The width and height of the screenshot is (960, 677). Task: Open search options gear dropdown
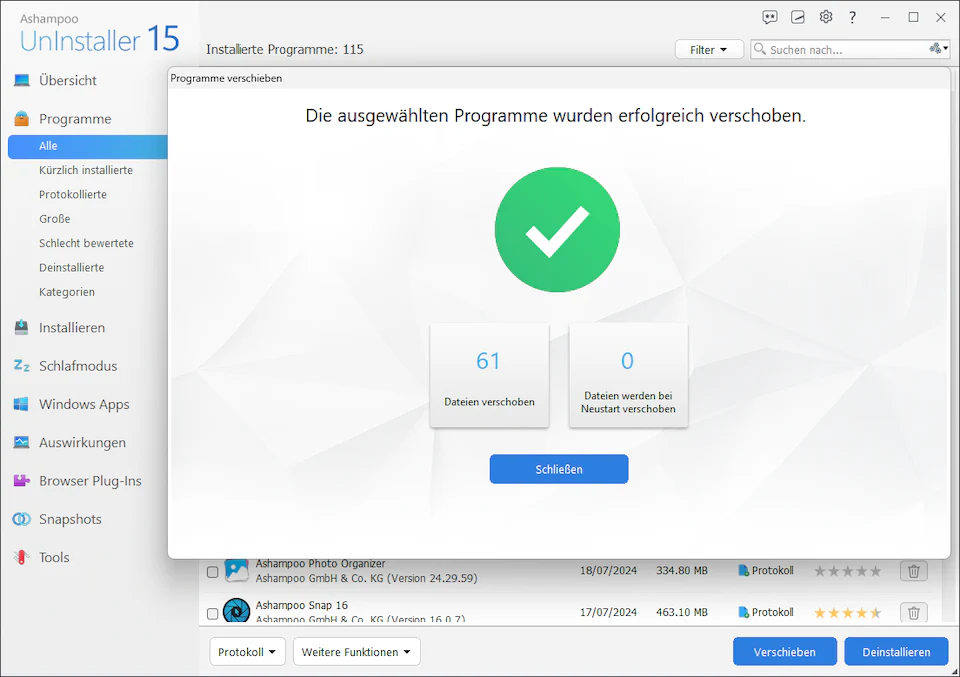click(938, 48)
